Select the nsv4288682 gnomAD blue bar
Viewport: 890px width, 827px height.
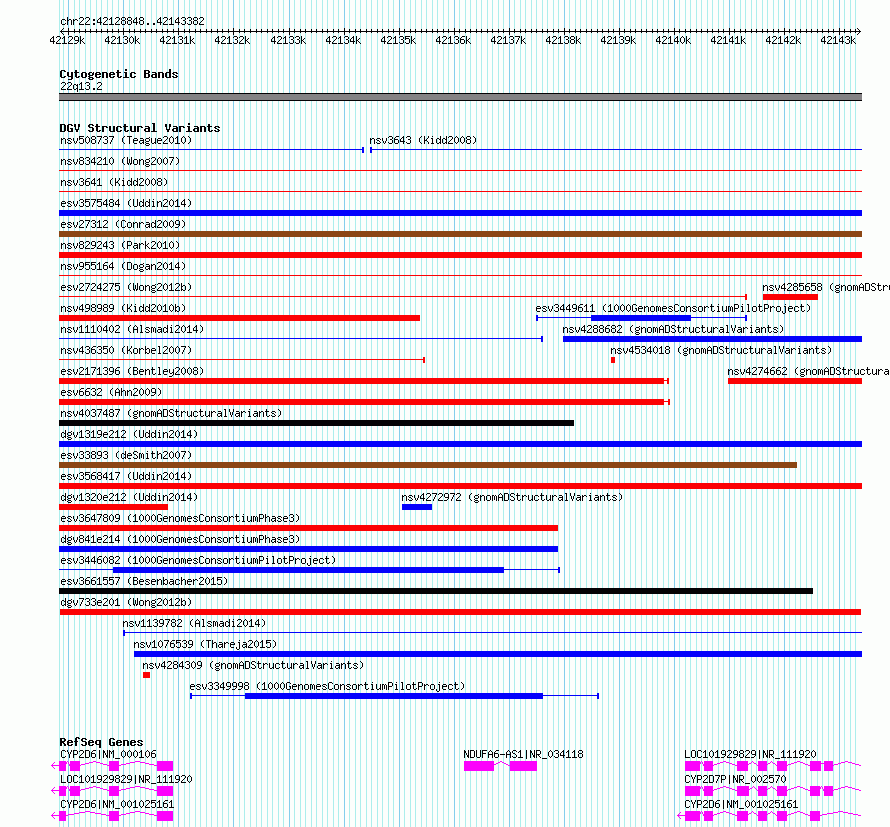click(712, 339)
